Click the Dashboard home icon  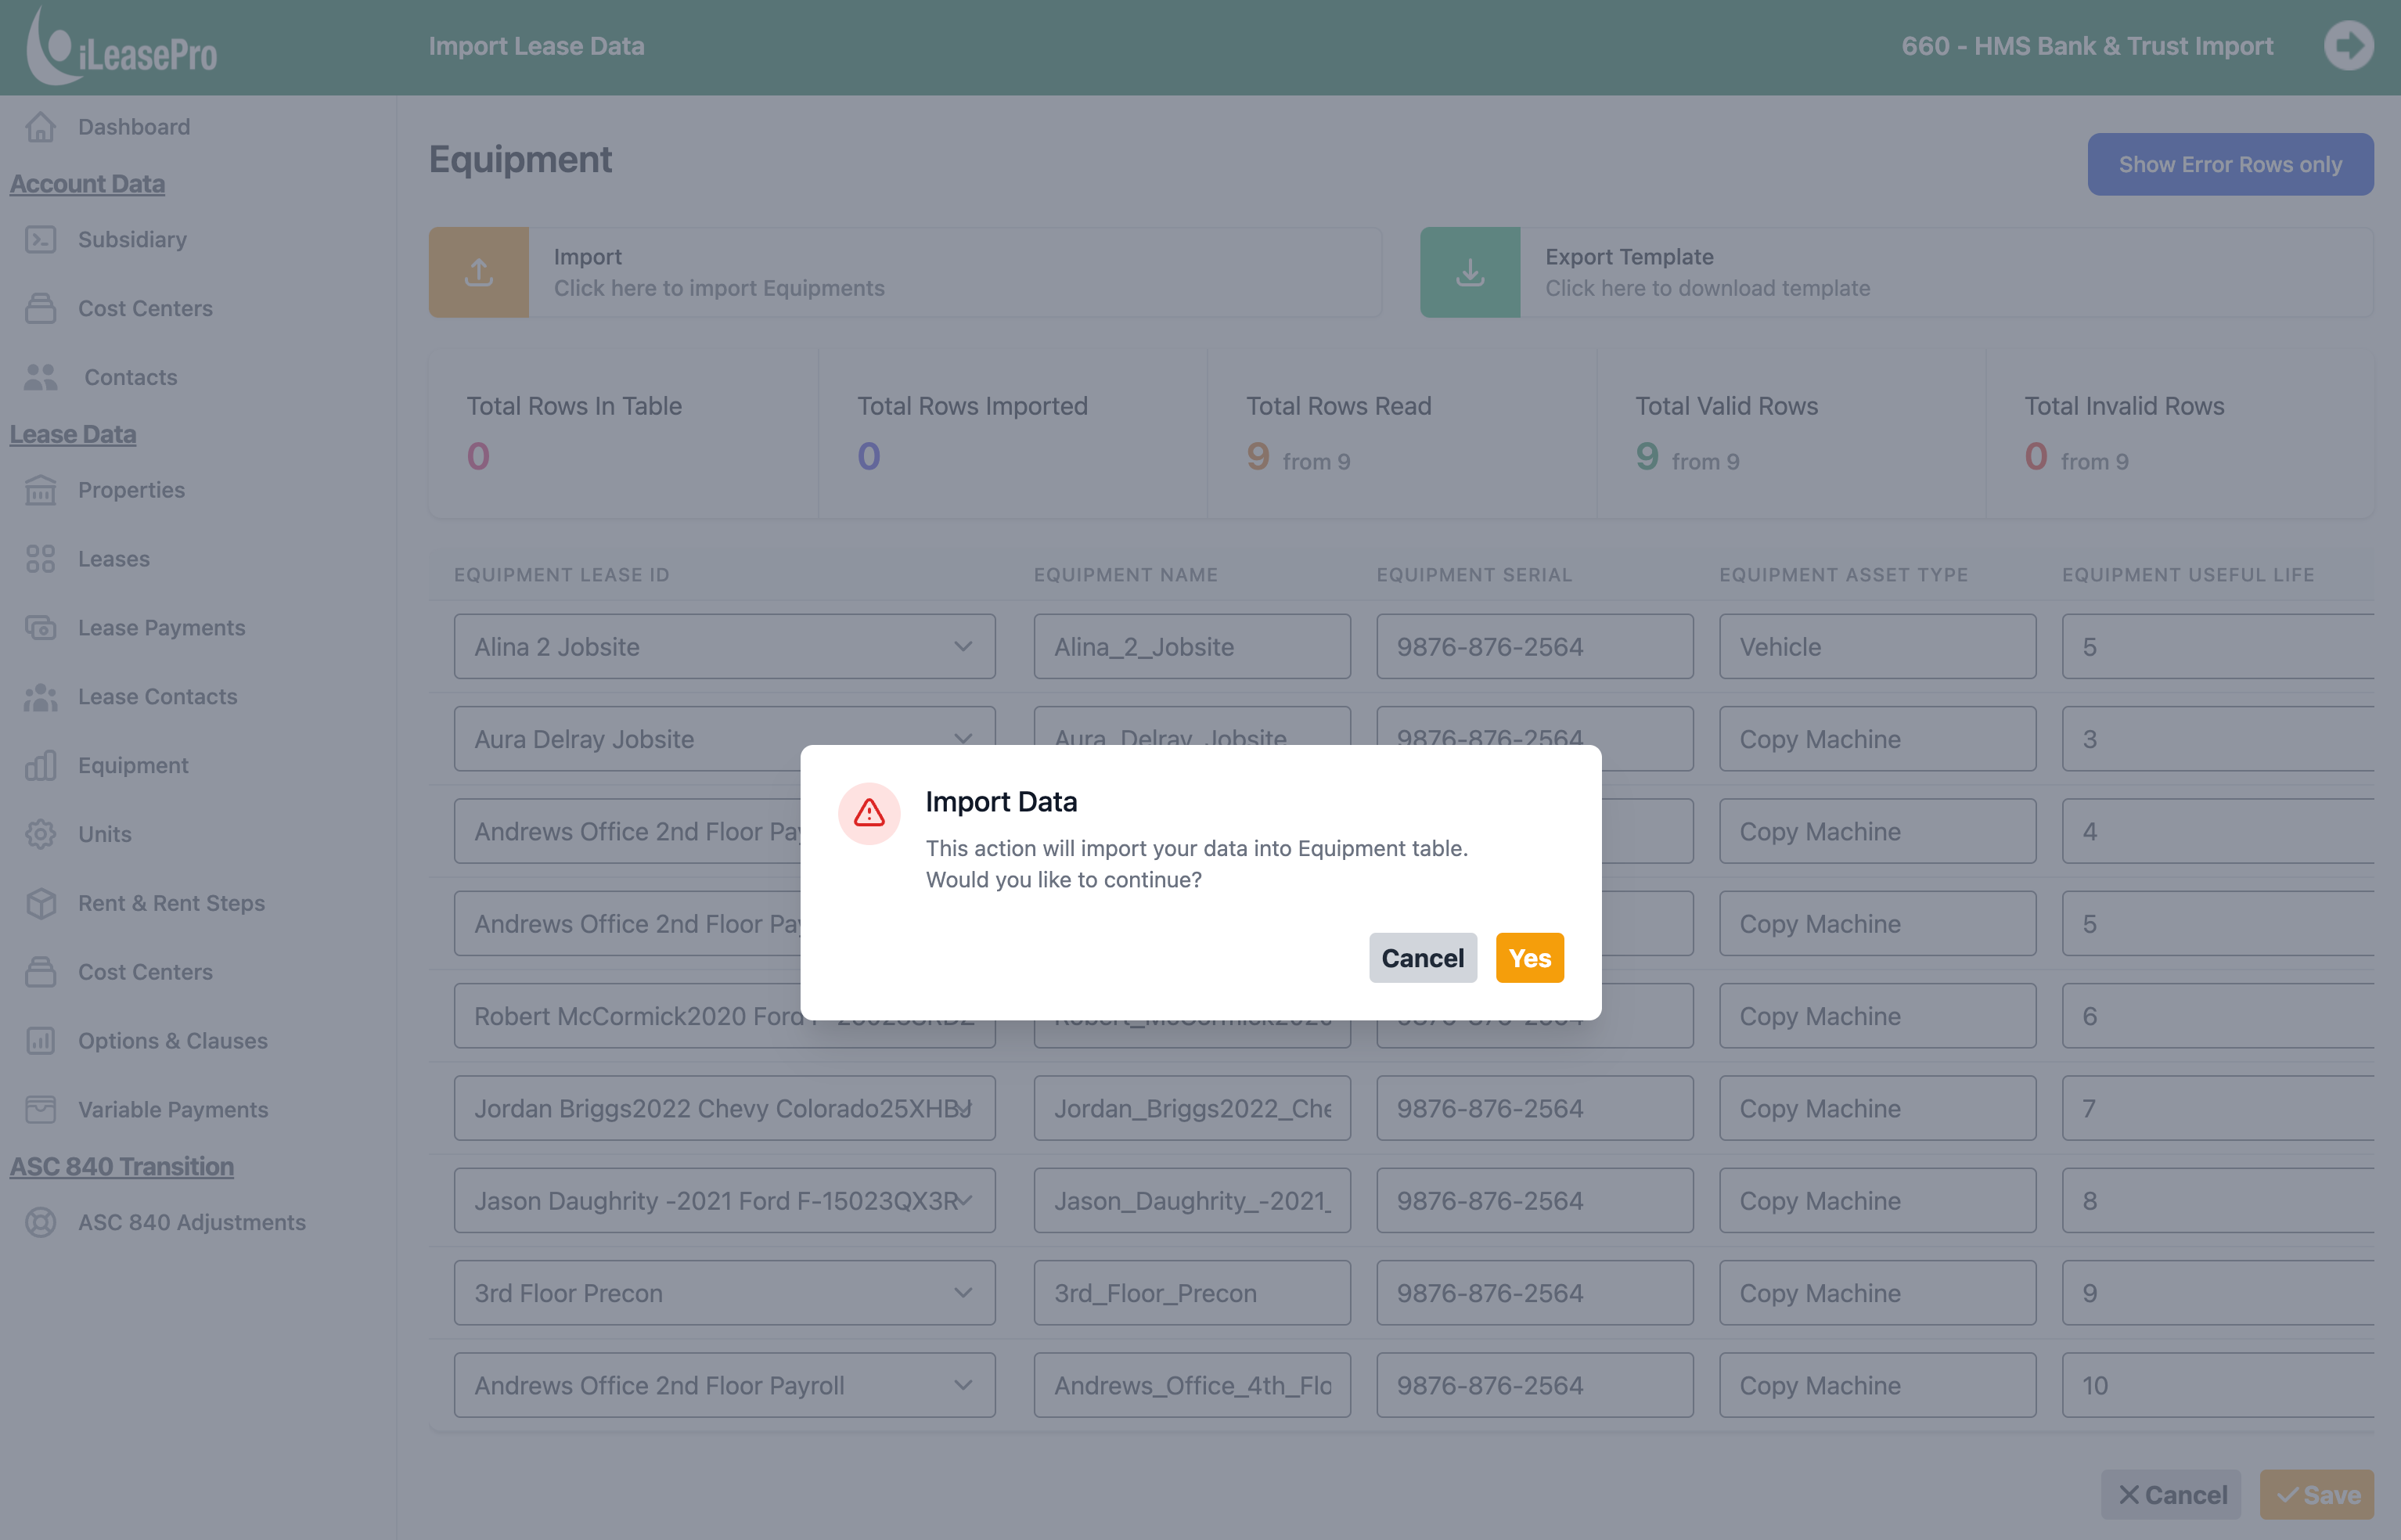[40, 127]
